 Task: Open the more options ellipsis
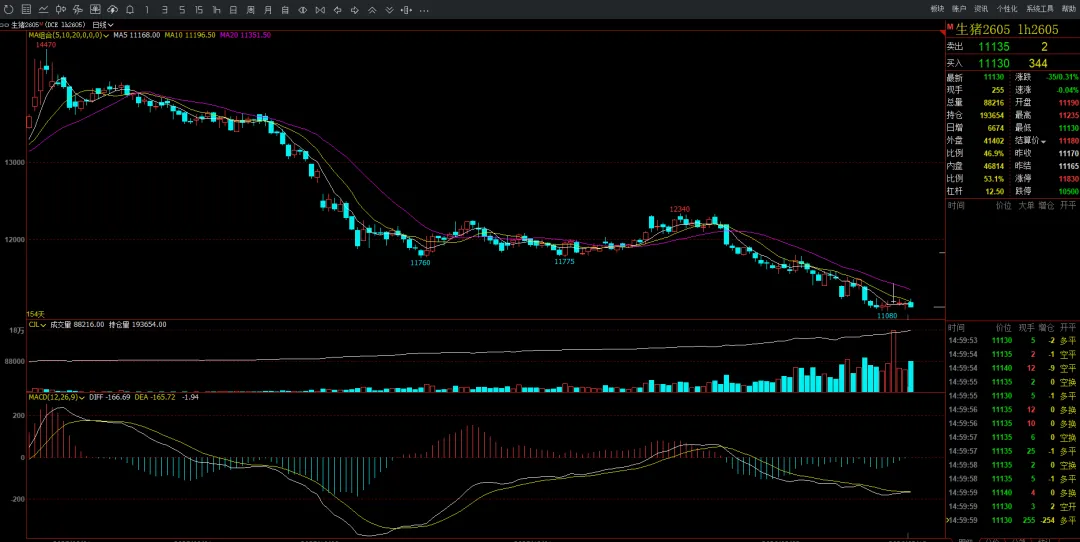424,10
